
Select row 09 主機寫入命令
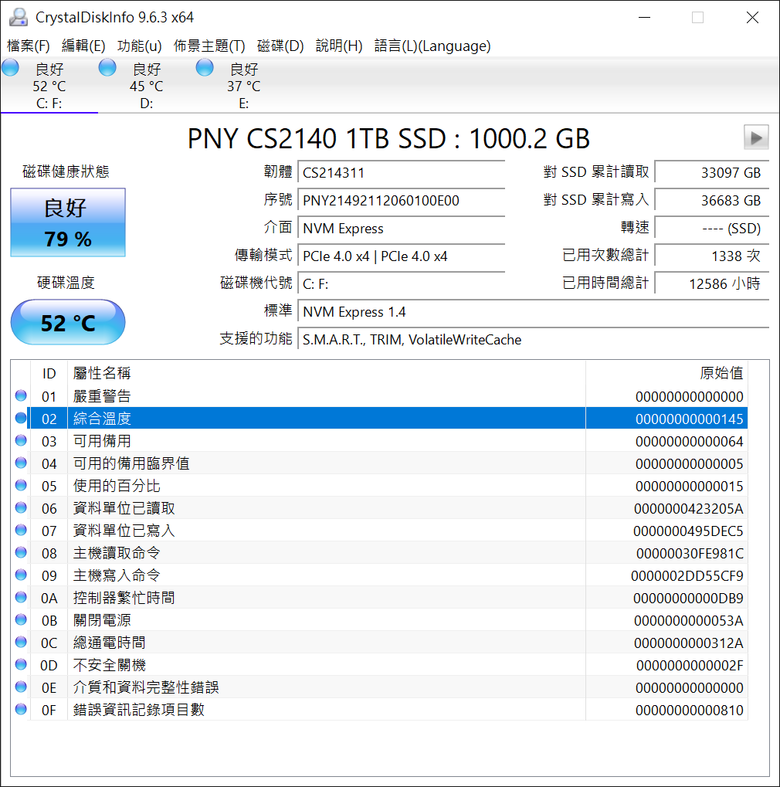(379, 575)
